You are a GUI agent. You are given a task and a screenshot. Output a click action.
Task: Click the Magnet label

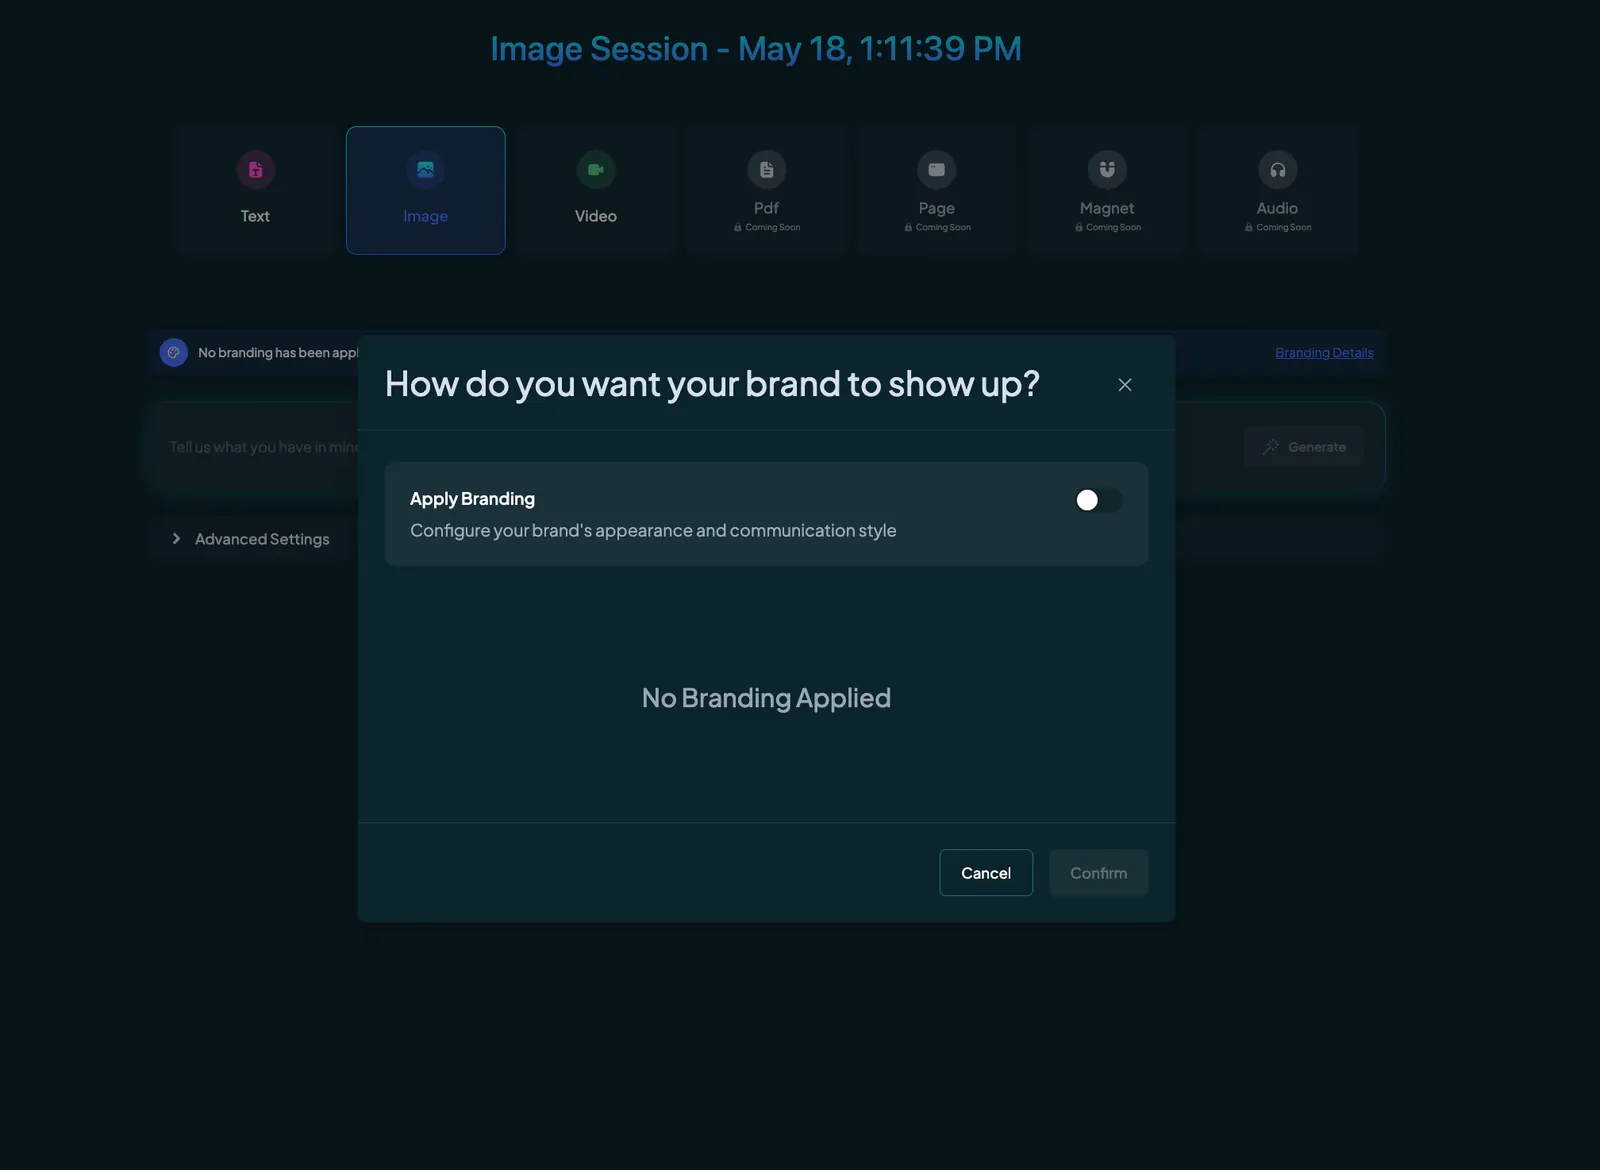point(1107,208)
